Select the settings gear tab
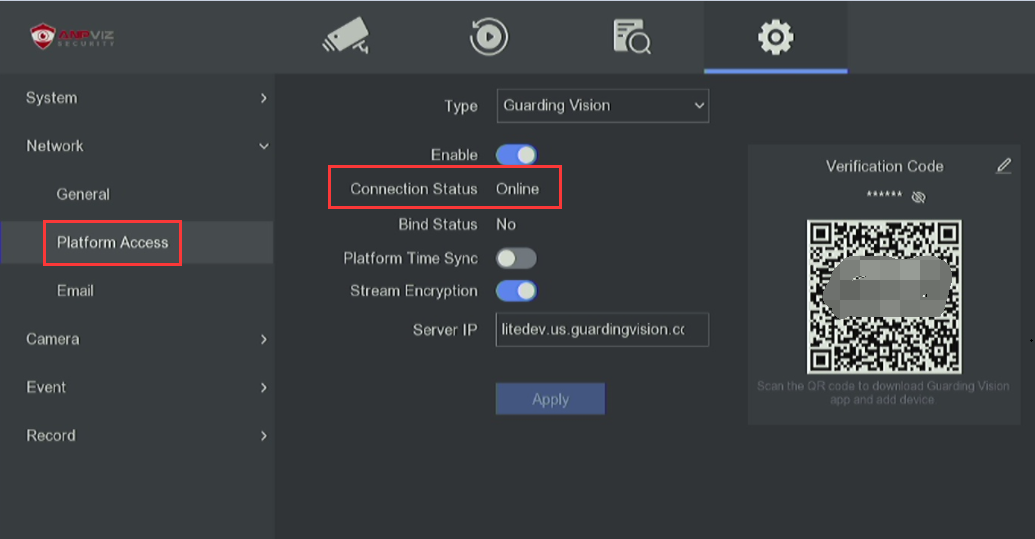 [x=776, y=37]
